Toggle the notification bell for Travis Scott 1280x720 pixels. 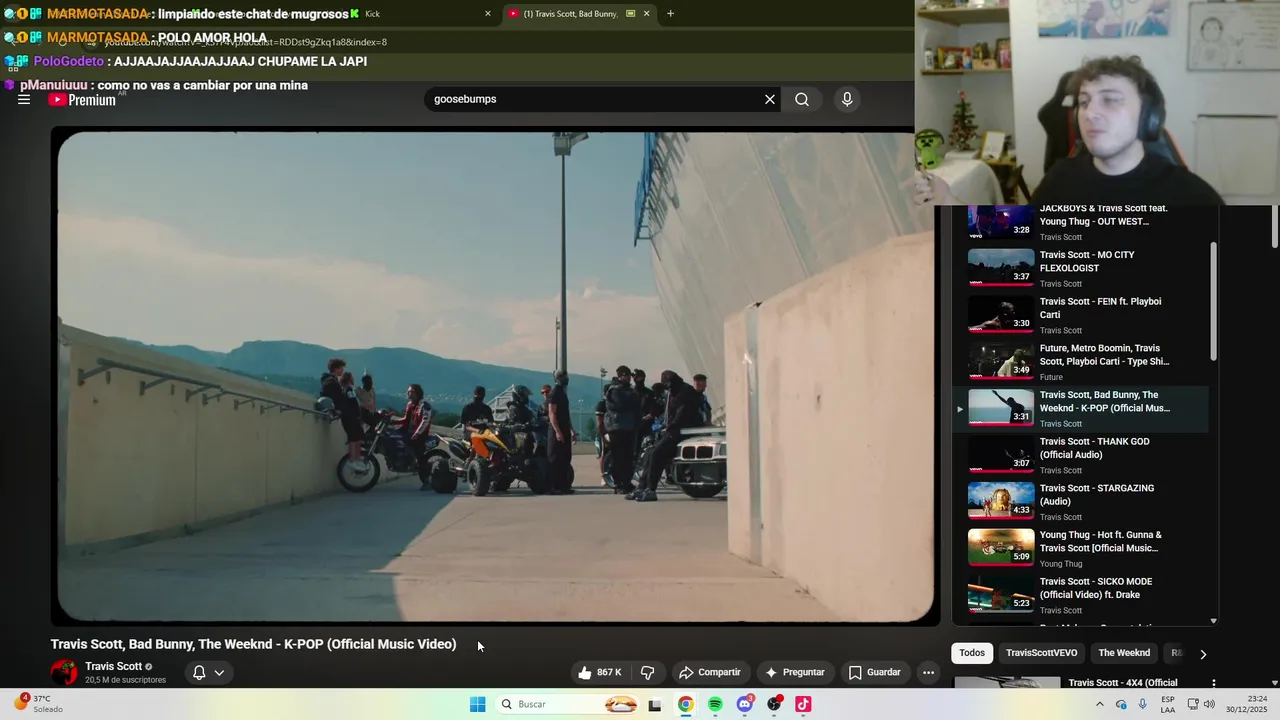pyautogui.click(x=199, y=672)
